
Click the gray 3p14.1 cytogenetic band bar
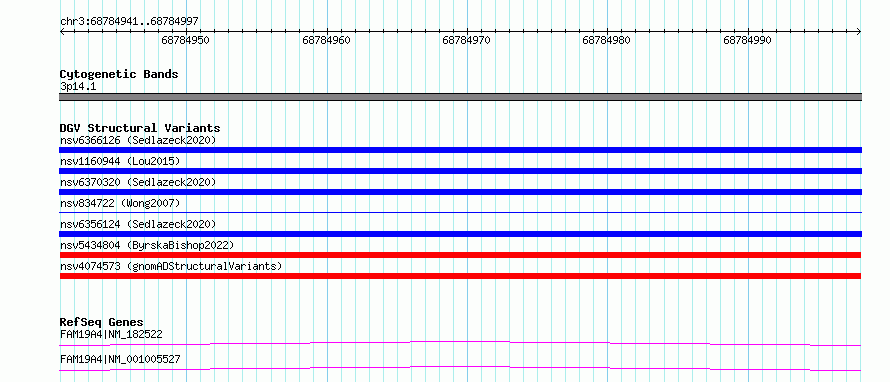[460, 97]
